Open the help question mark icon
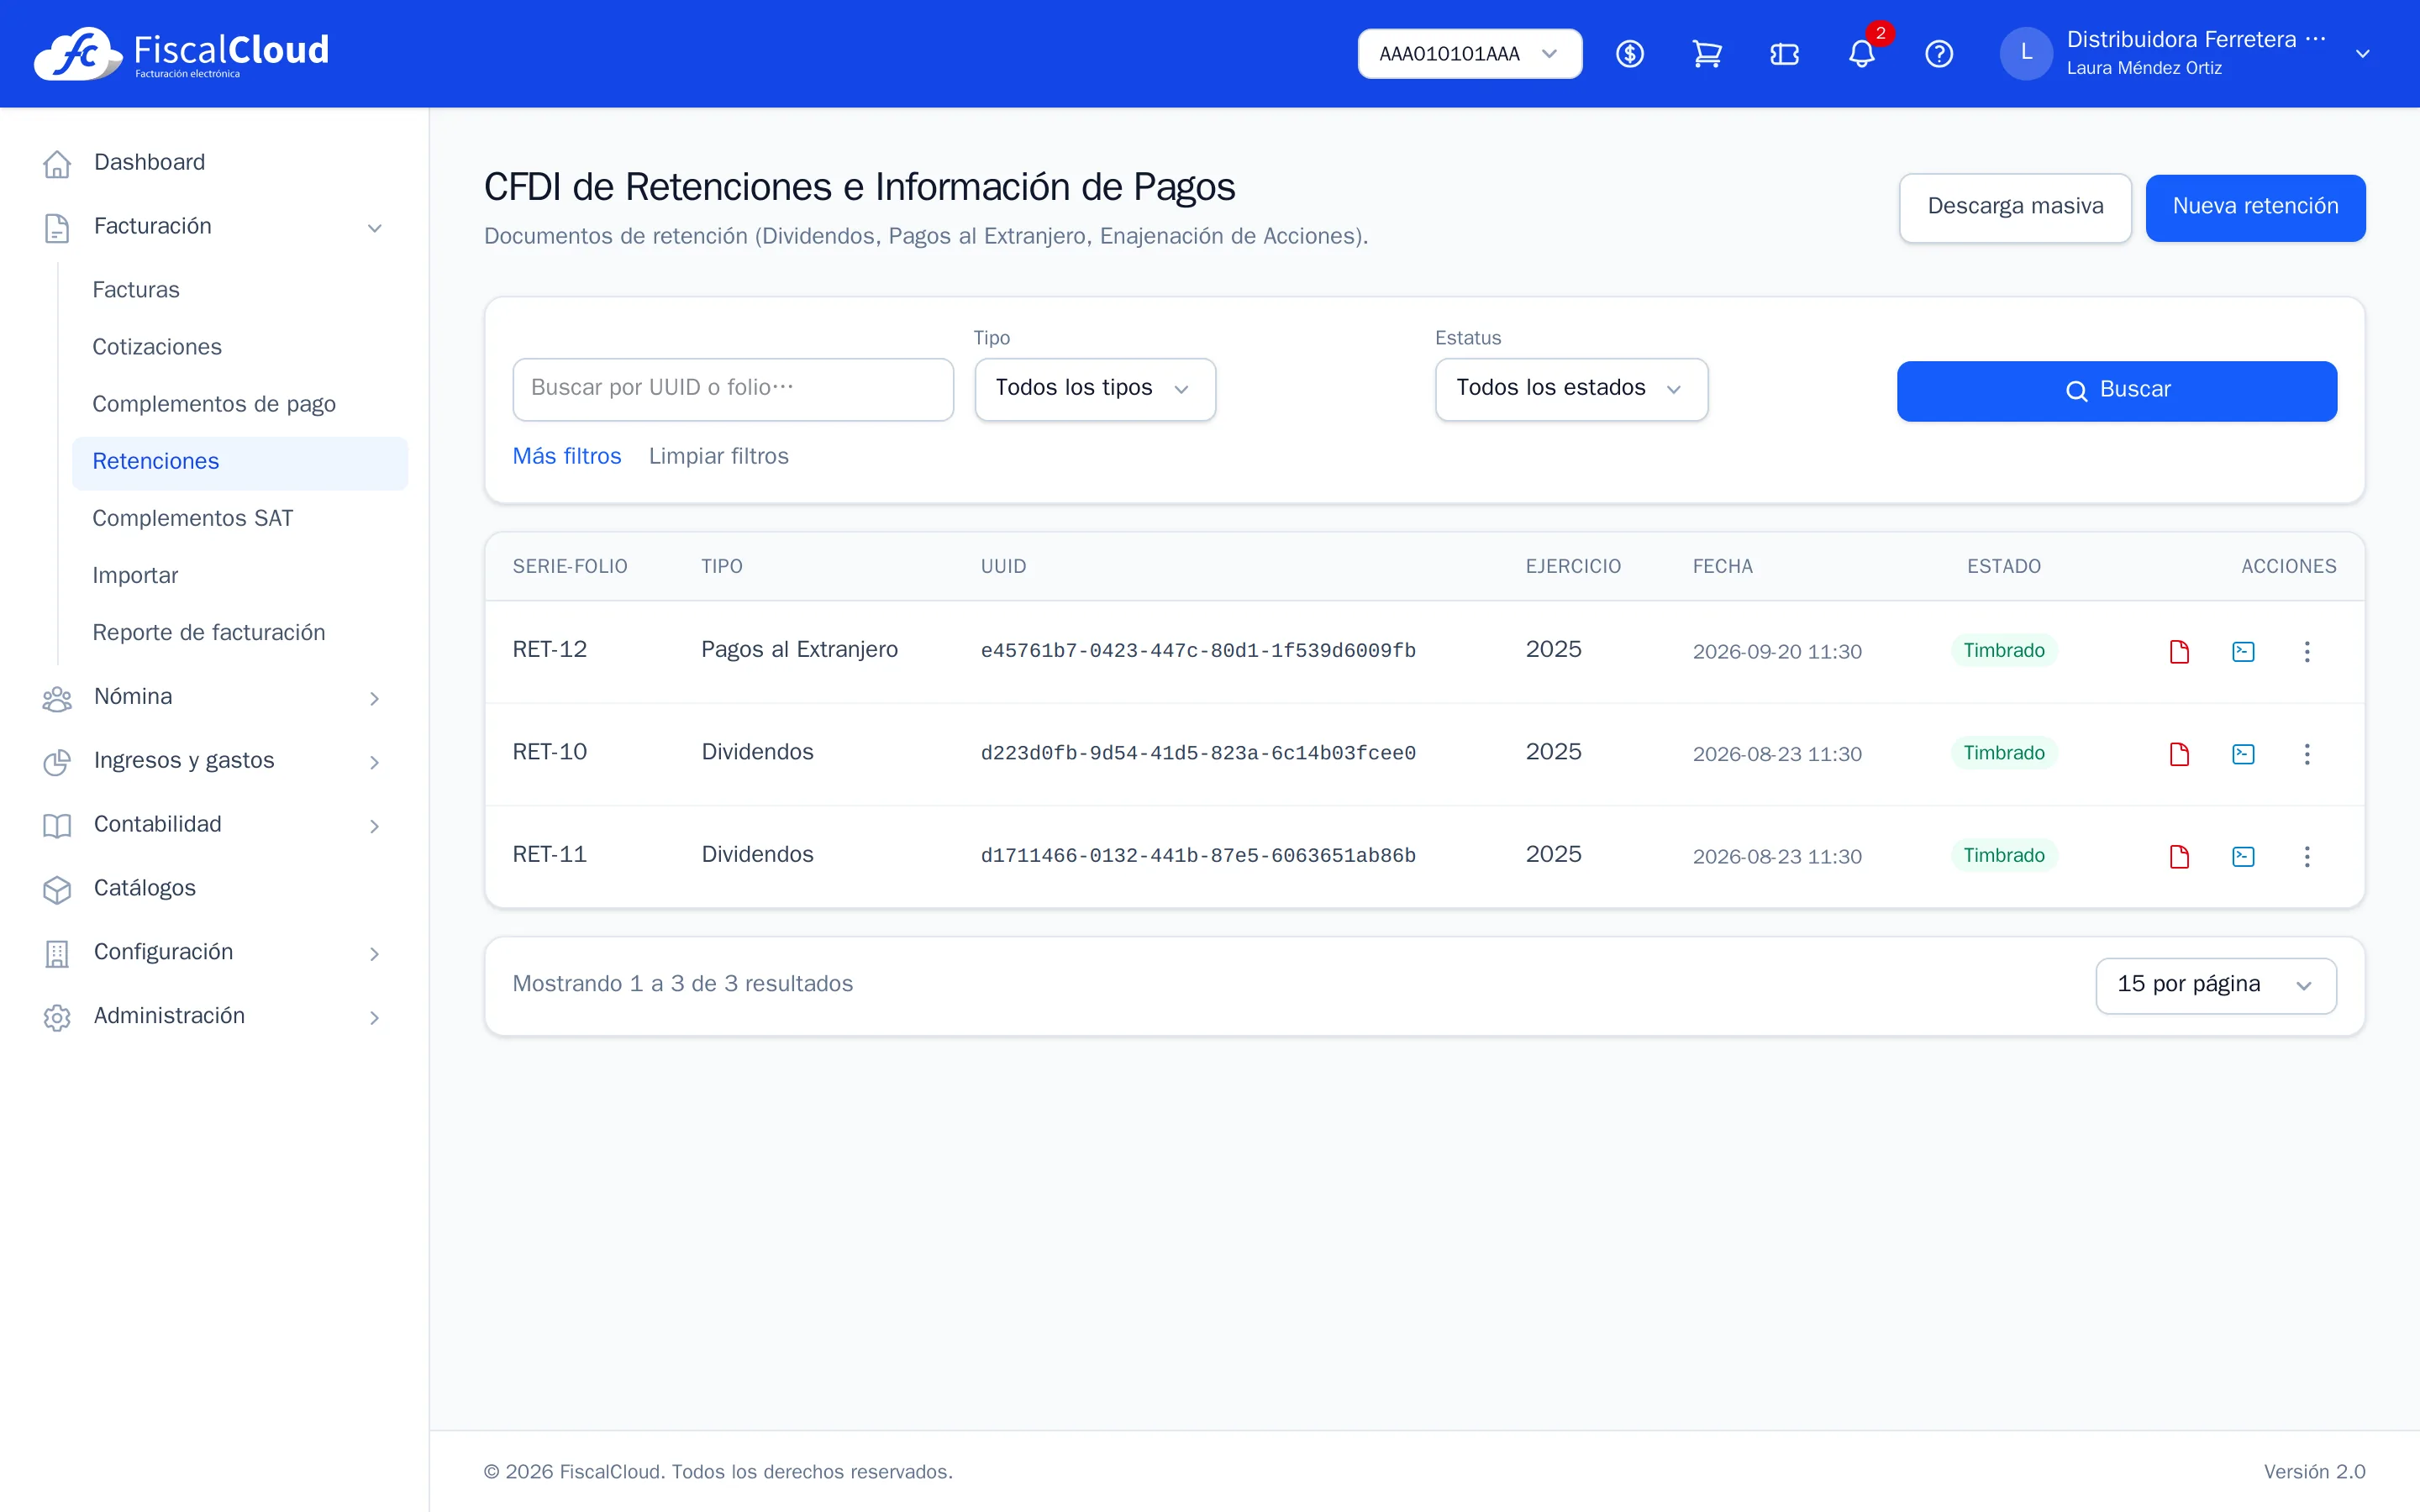2420x1512 pixels. [x=1939, y=54]
